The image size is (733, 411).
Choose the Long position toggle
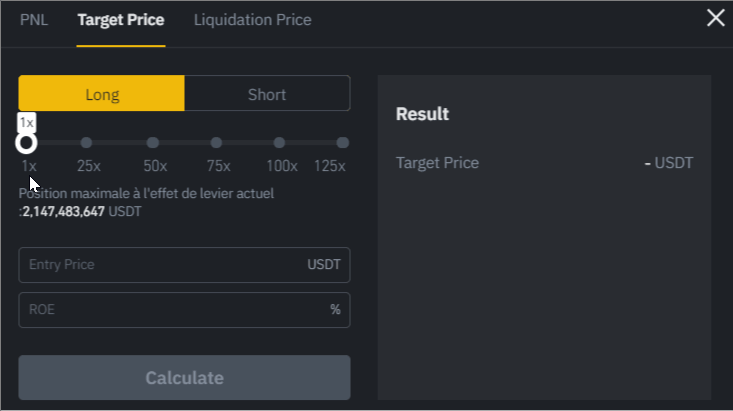(102, 94)
